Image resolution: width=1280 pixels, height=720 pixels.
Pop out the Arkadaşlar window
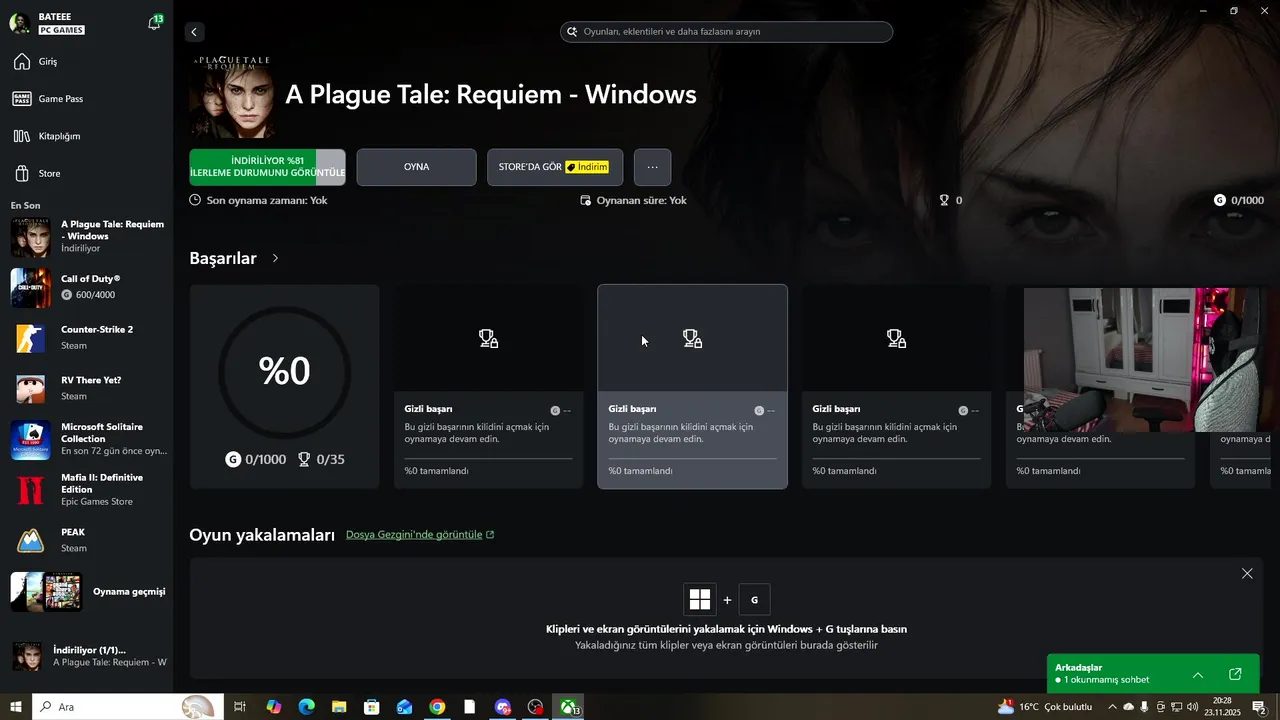(1235, 674)
